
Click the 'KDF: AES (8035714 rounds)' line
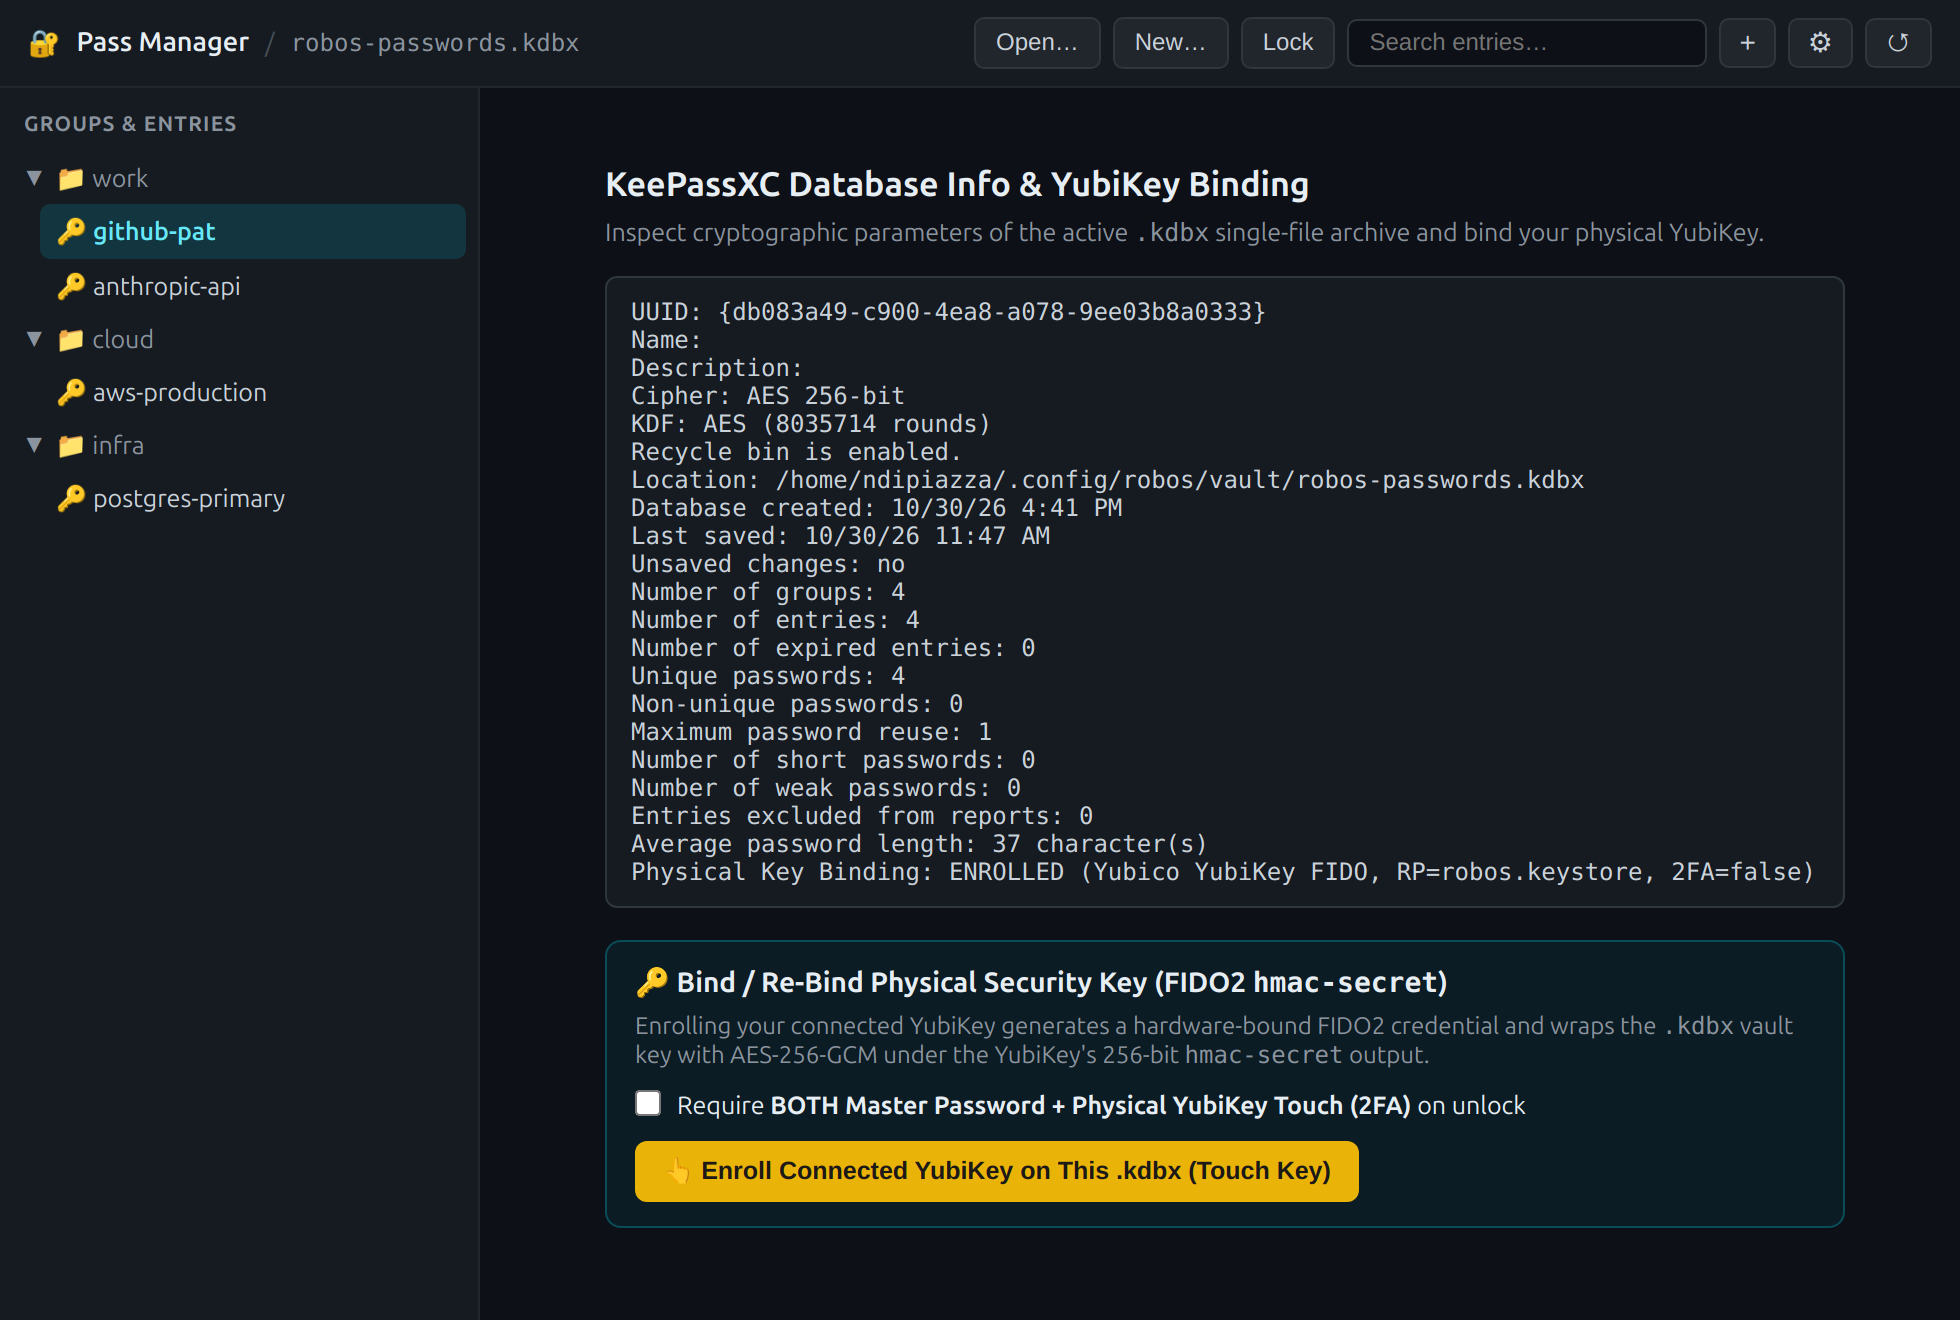click(x=810, y=424)
